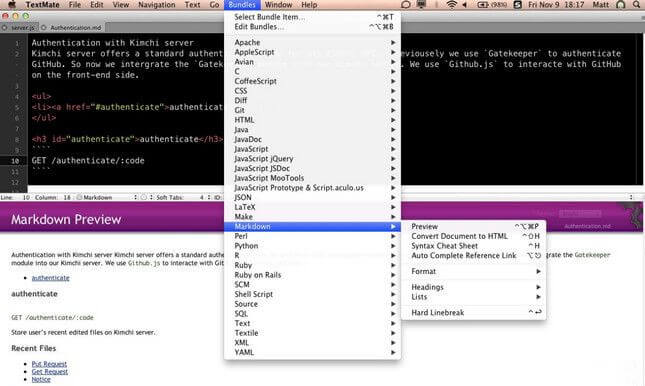Click the battery status icon
Image resolution: width=645 pixels, height=386 pixels.
pyautogui.click(x=492, y=5)
